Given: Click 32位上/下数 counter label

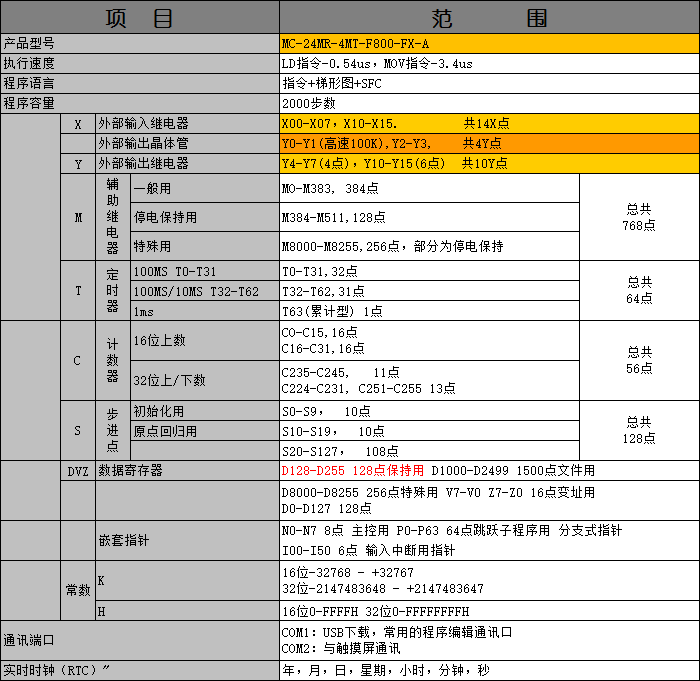Looking at the screenshot, I should coord(205,380).
